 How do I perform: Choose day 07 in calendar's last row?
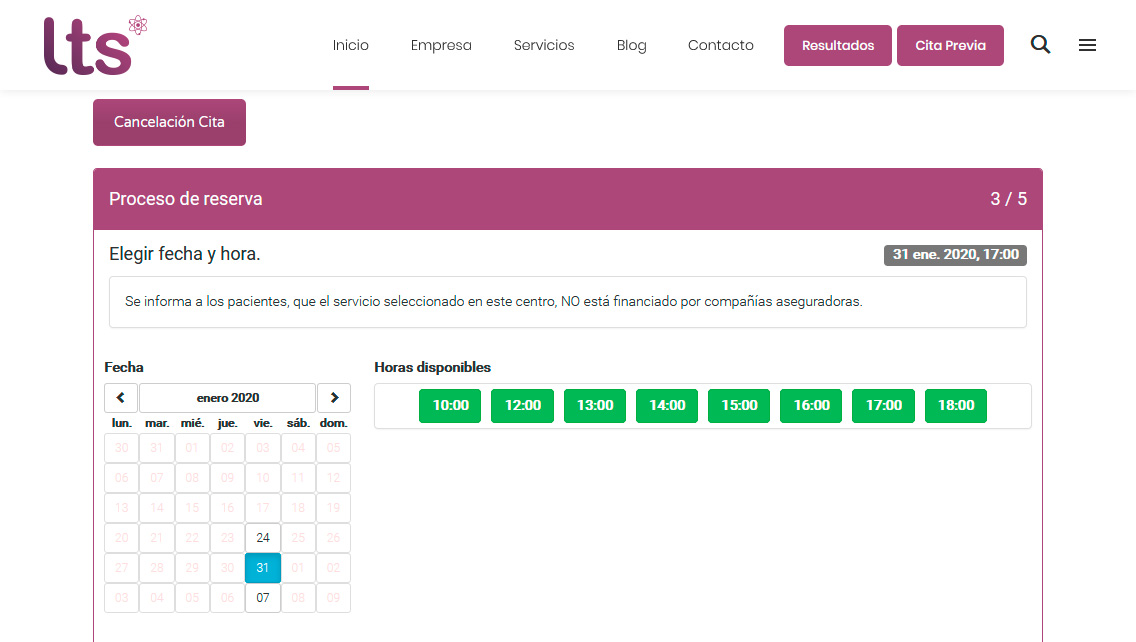(263, 598)
